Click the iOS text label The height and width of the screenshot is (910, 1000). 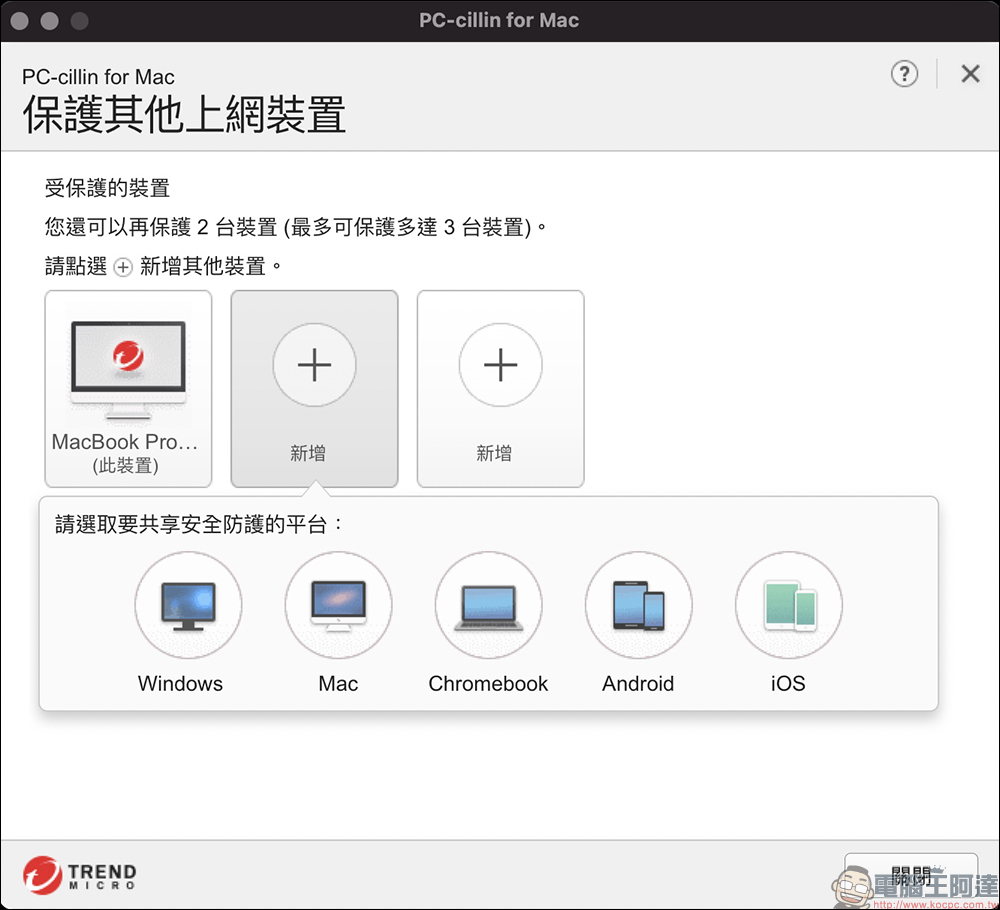788,684
